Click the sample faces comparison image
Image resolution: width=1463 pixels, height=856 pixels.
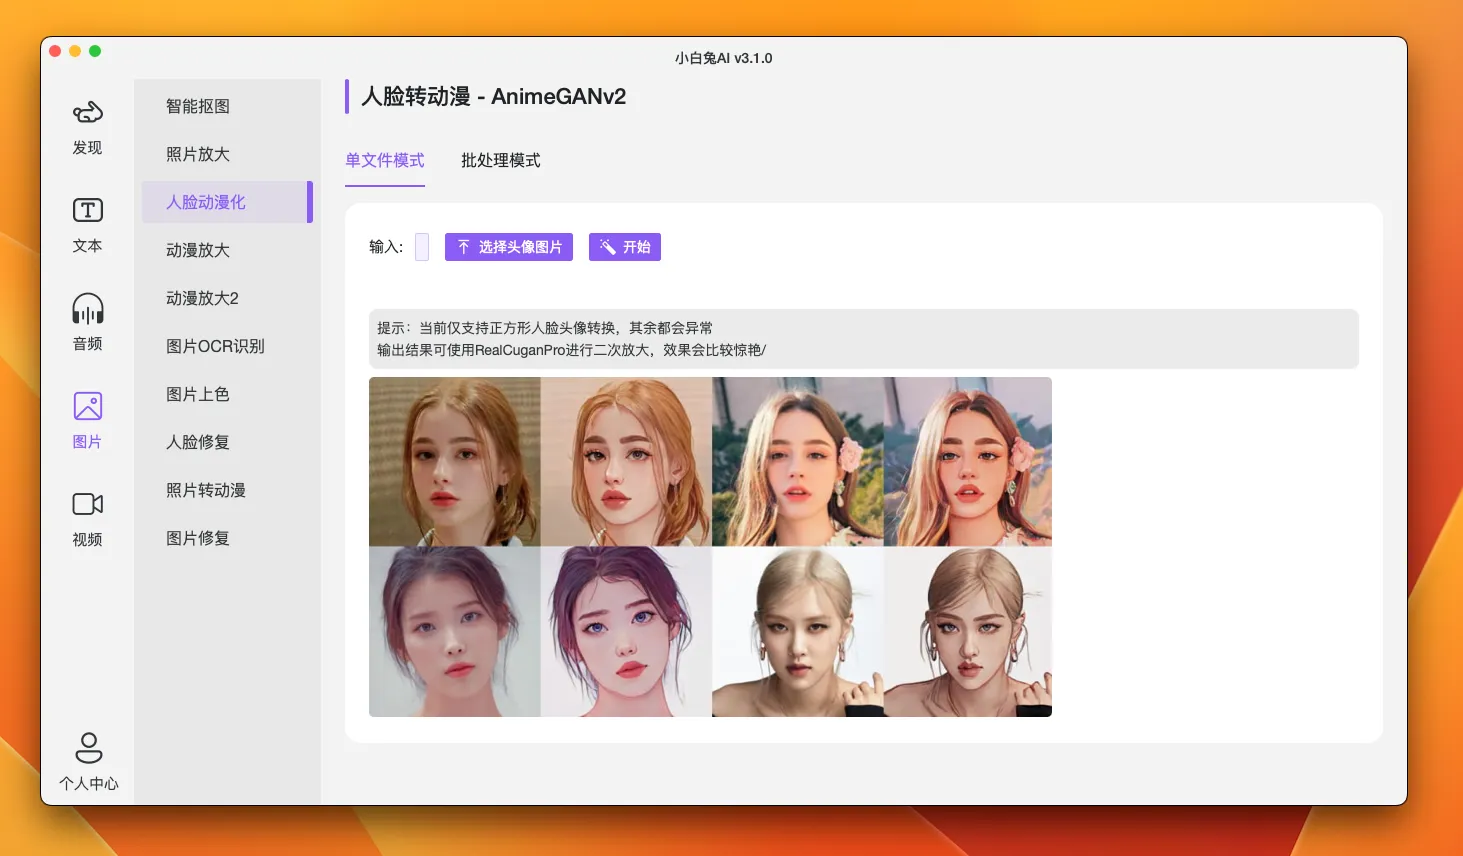pos(710,547)
